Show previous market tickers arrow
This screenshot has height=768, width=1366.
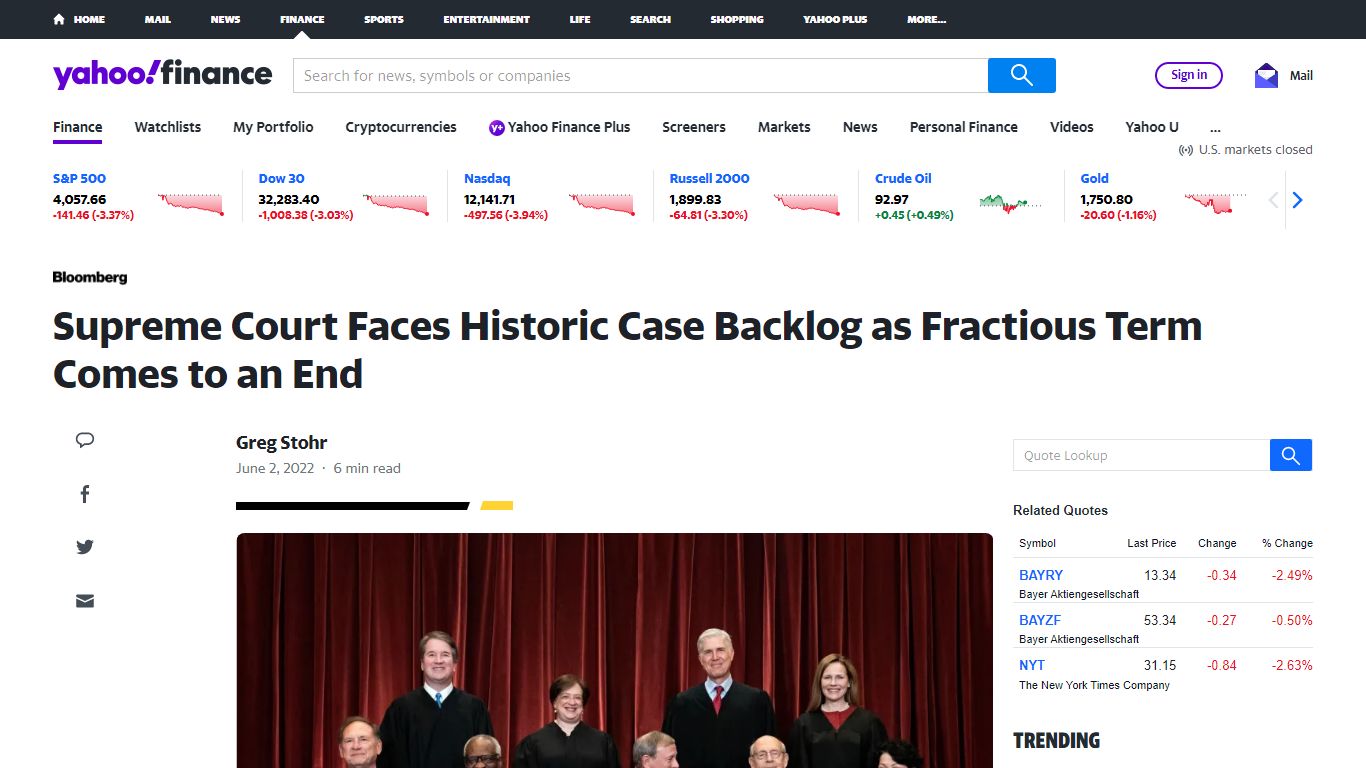pyautogui.click(x=1273, y=200)
